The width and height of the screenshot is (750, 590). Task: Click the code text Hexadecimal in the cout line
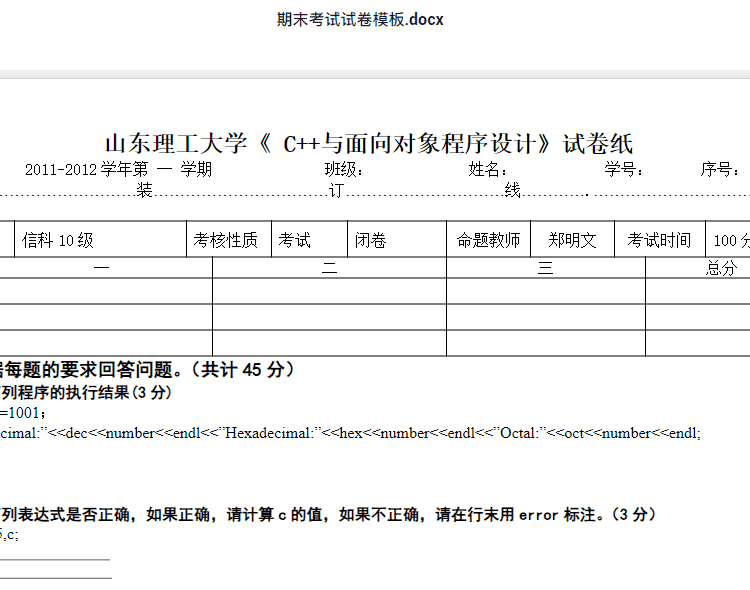268,434
